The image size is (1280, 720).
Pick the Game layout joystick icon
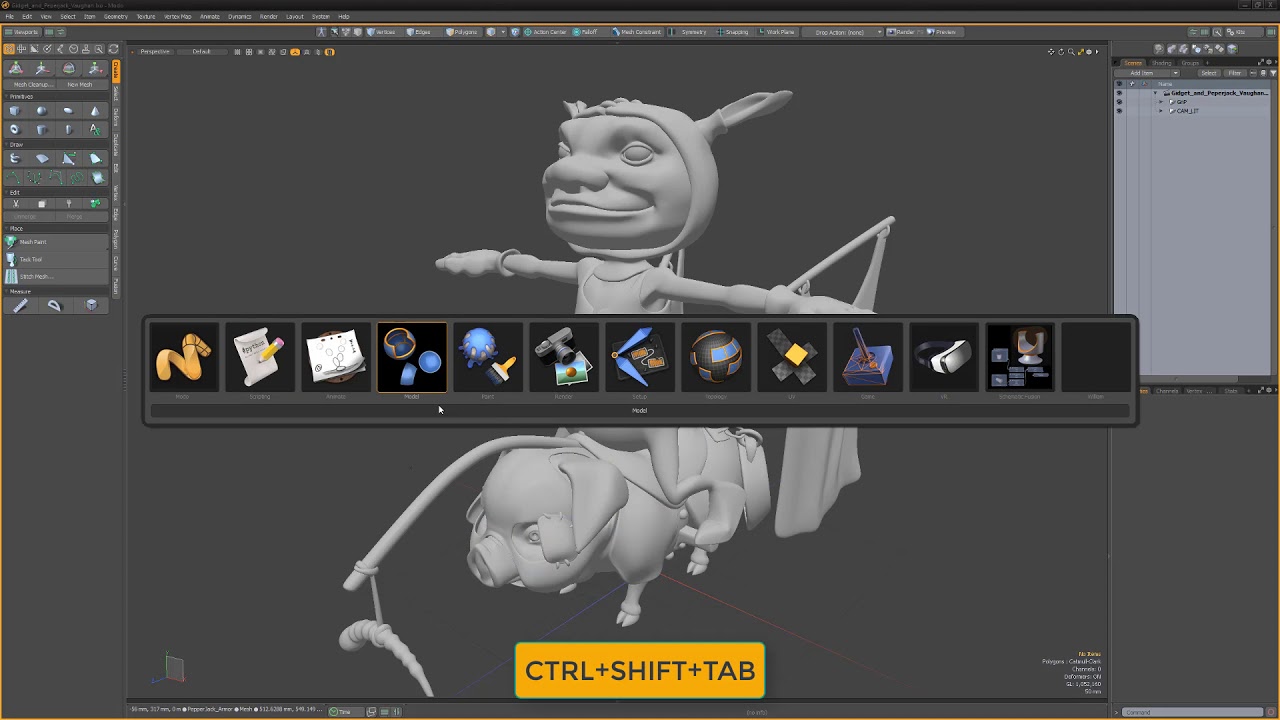[x=868, y=358]
